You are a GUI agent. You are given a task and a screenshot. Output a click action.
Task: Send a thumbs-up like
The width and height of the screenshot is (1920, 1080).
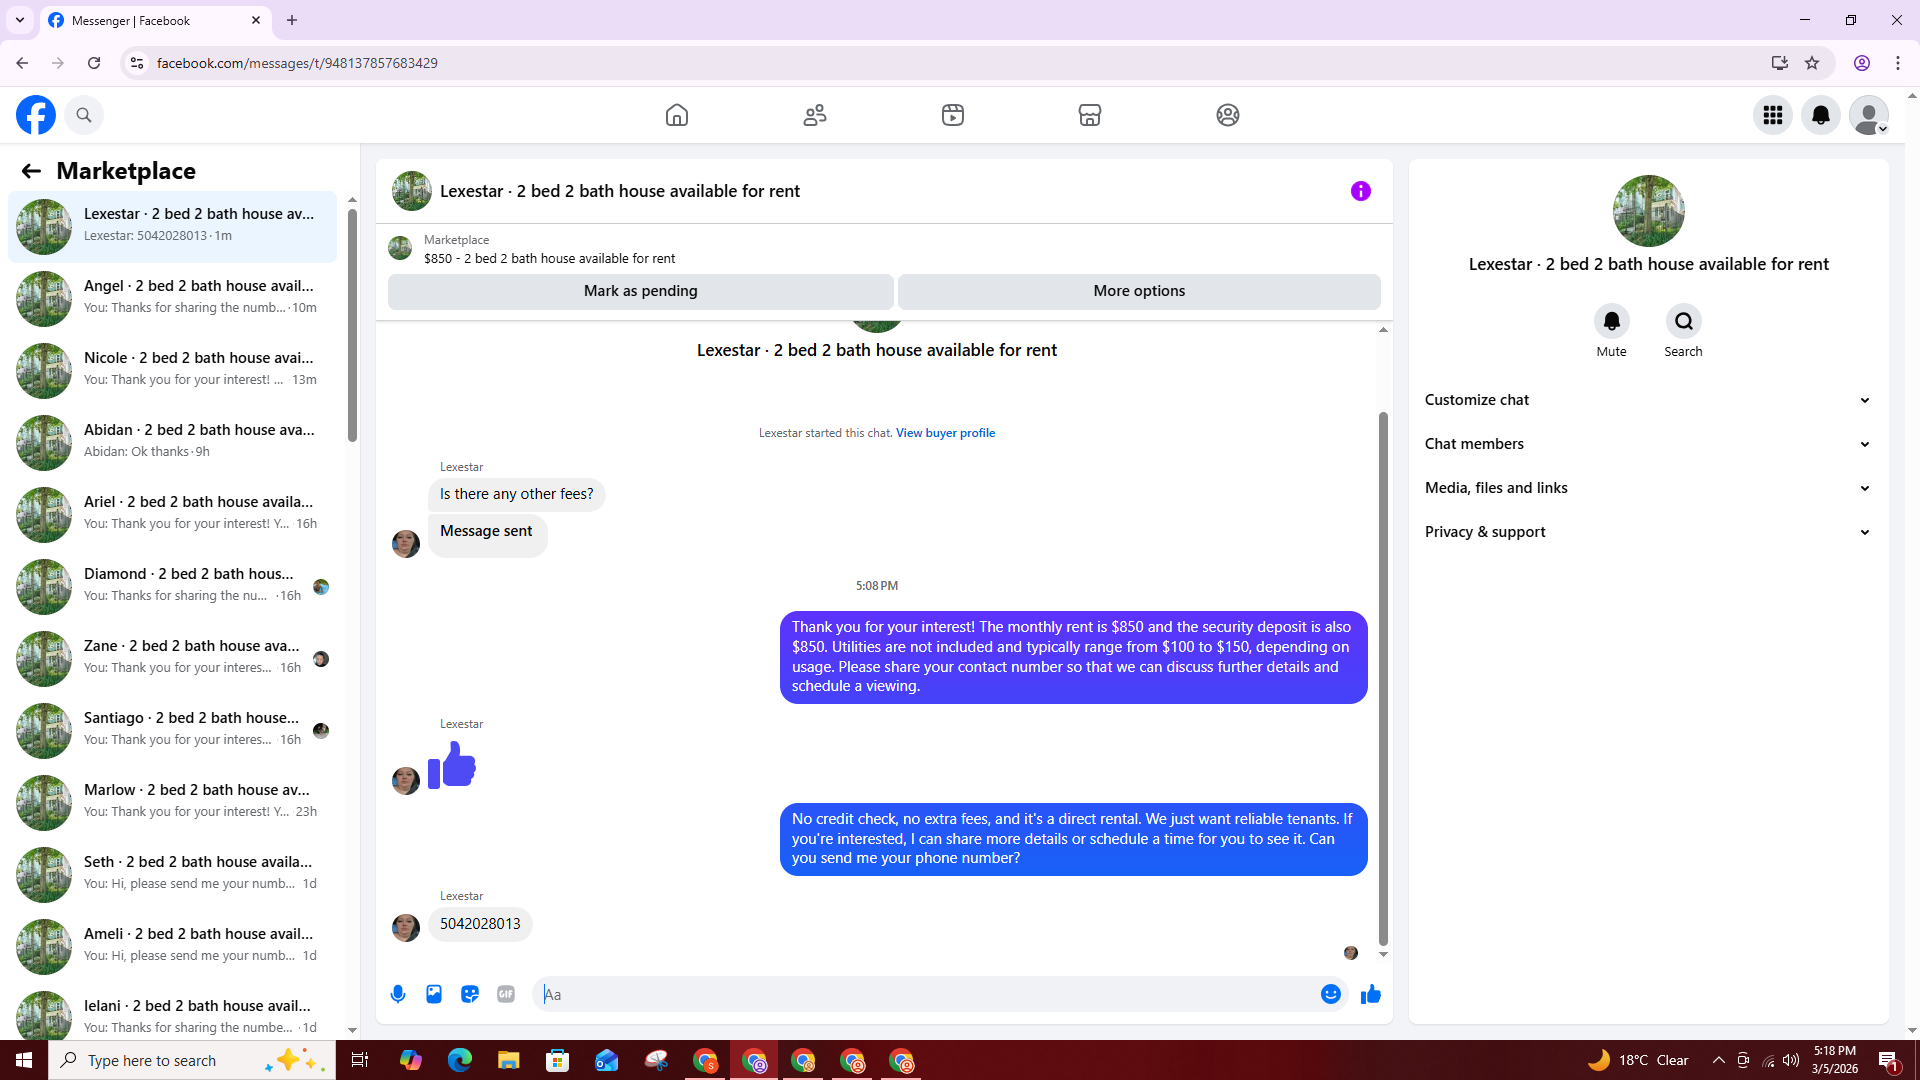click(x=1370, y=994)
